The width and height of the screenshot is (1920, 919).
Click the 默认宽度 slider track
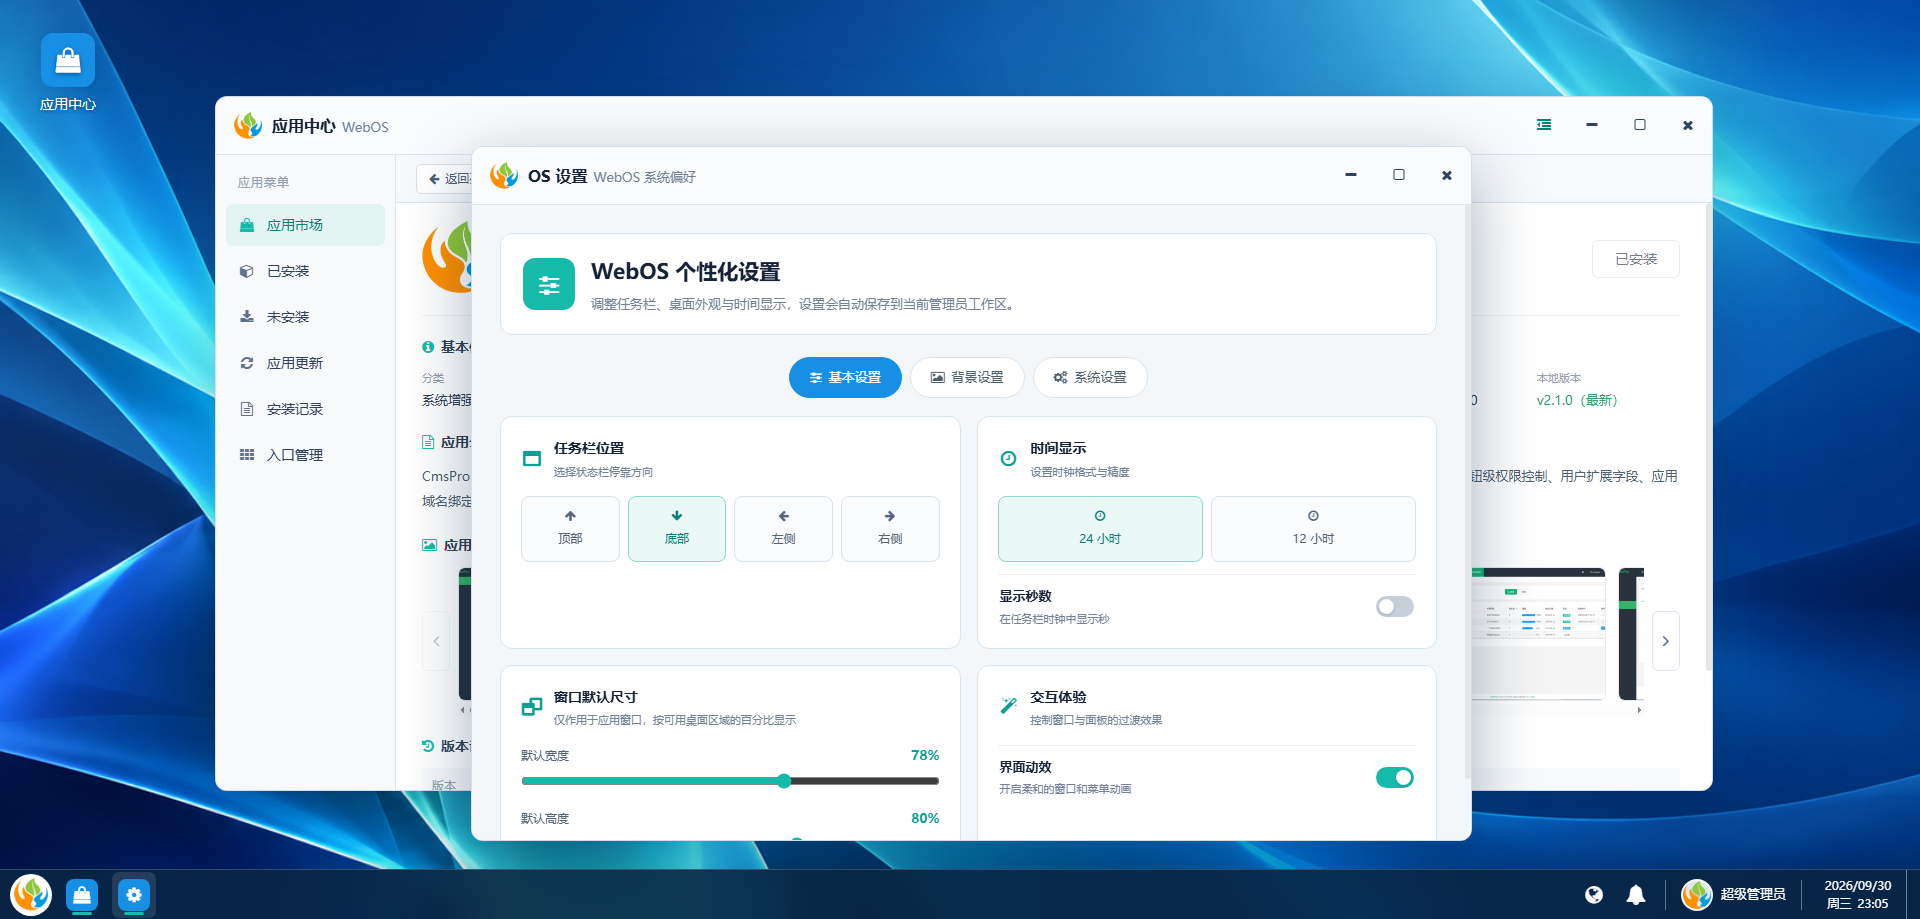730,781
